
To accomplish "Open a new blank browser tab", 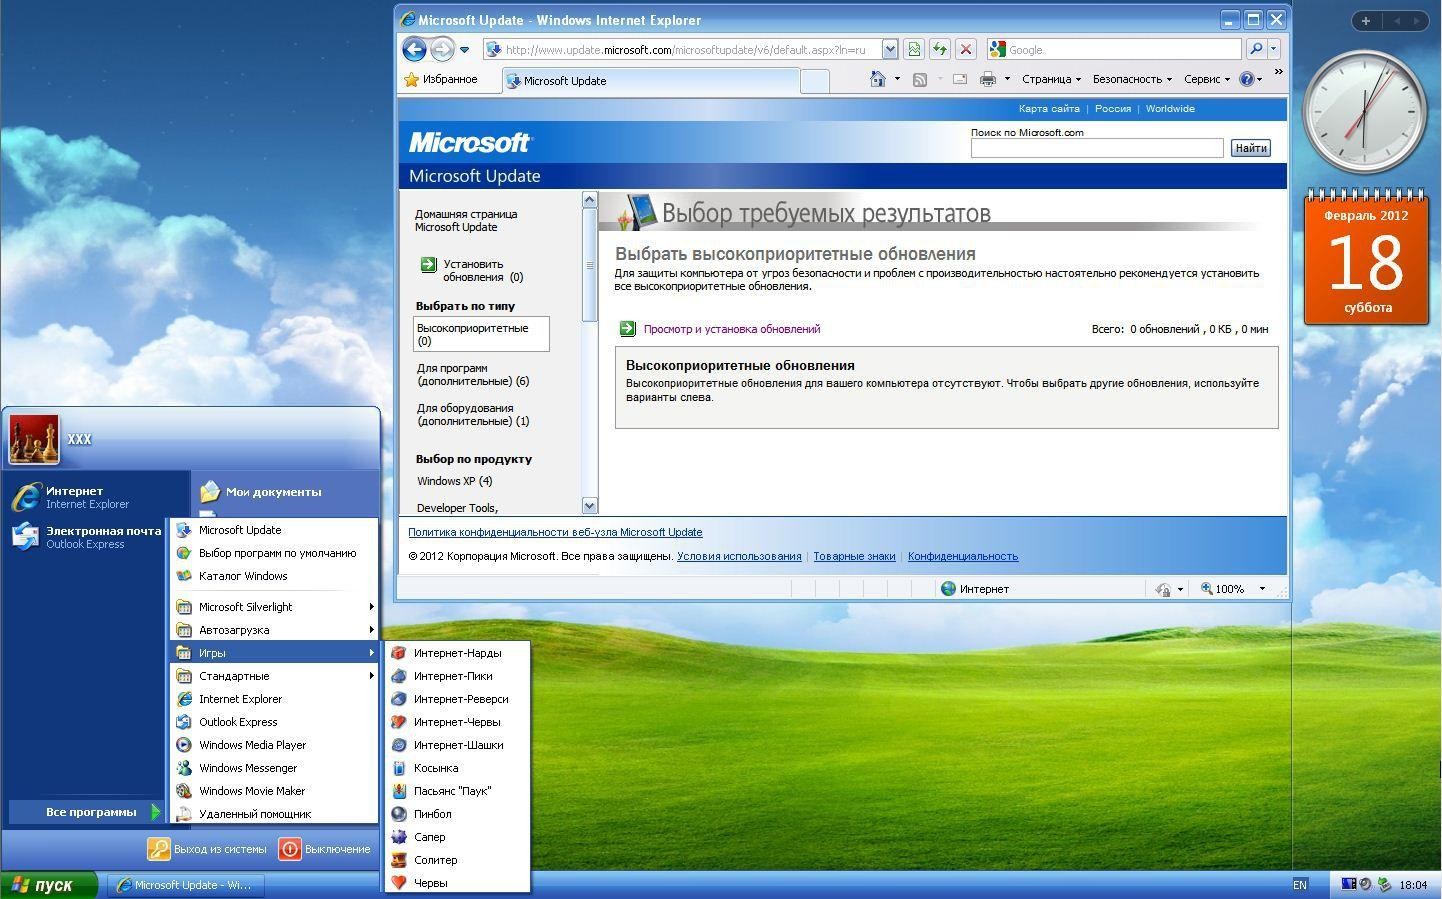I will point(815,82).
